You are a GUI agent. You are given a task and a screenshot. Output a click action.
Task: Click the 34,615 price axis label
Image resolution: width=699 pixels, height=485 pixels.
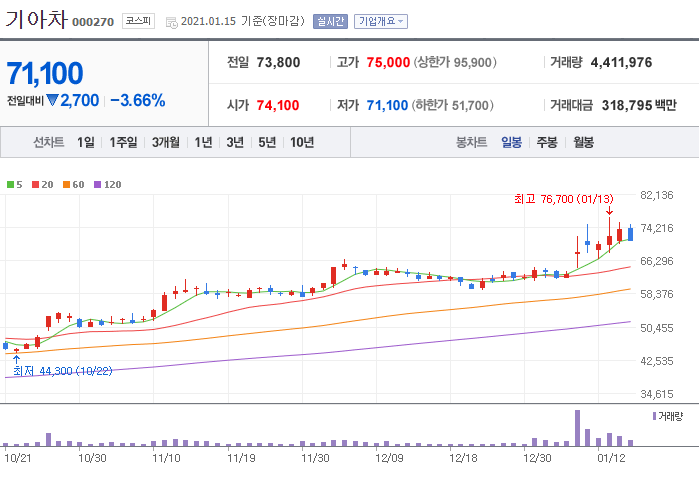tap(657, 394)
